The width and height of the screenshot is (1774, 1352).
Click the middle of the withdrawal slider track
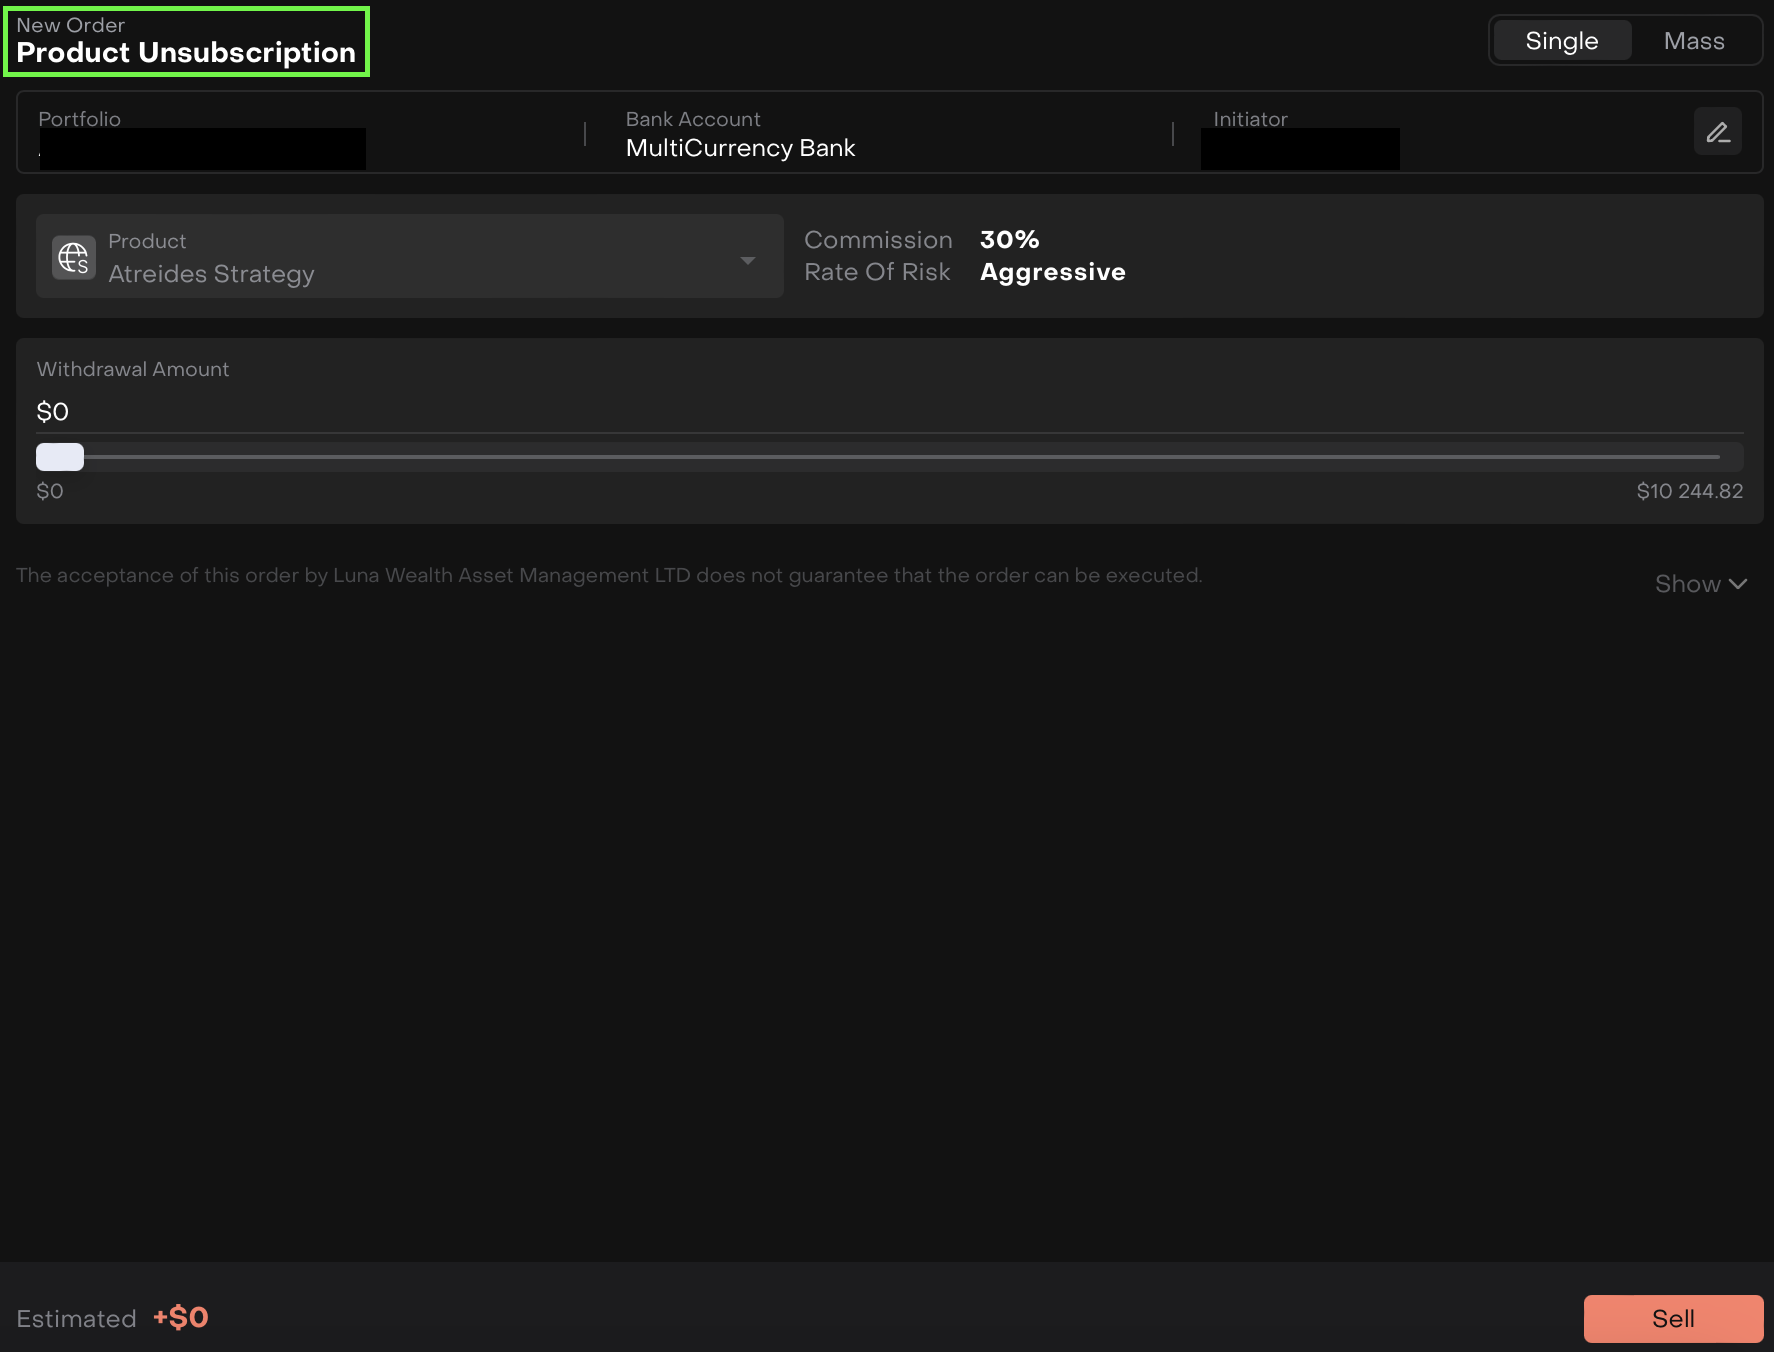coord(888,457)
